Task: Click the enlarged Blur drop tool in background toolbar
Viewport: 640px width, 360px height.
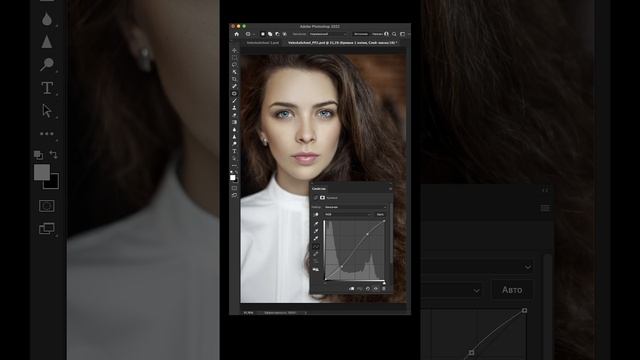Action: tap(47, 19)
